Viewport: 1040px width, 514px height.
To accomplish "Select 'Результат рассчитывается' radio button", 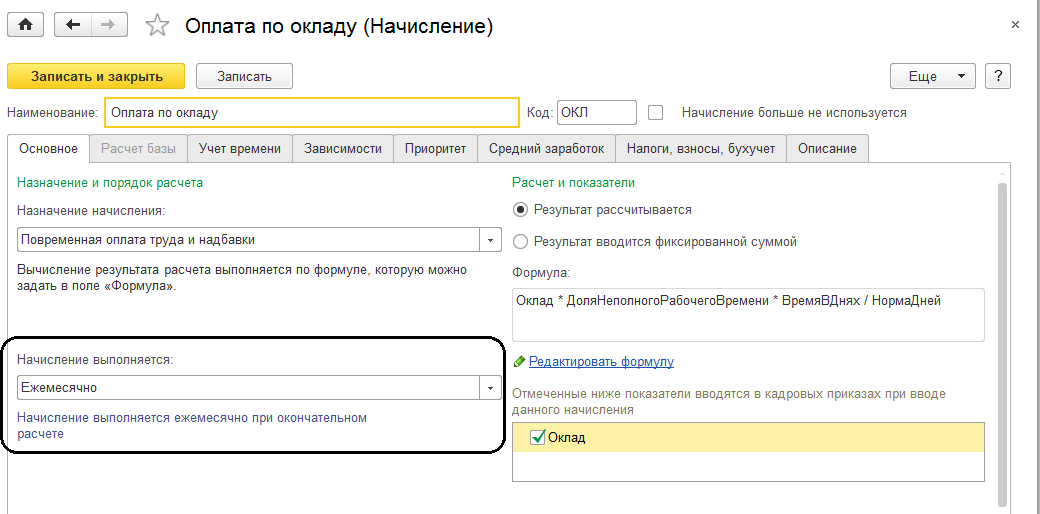I will click(520, 210).
